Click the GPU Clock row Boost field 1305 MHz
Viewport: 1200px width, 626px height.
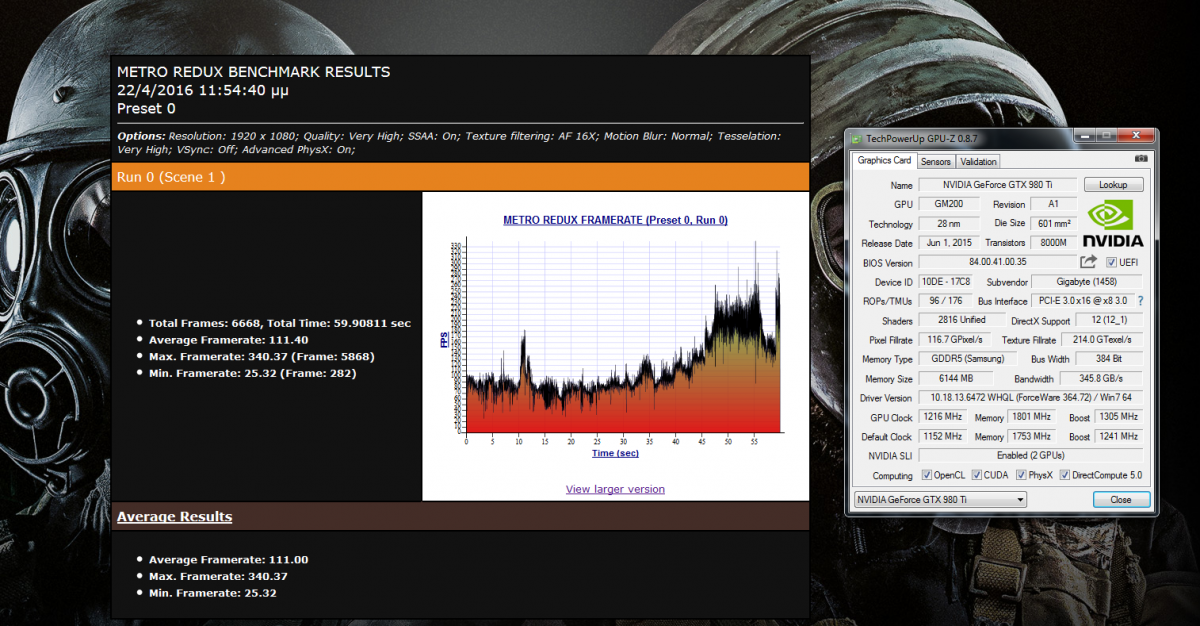(x=1118, y=417)
